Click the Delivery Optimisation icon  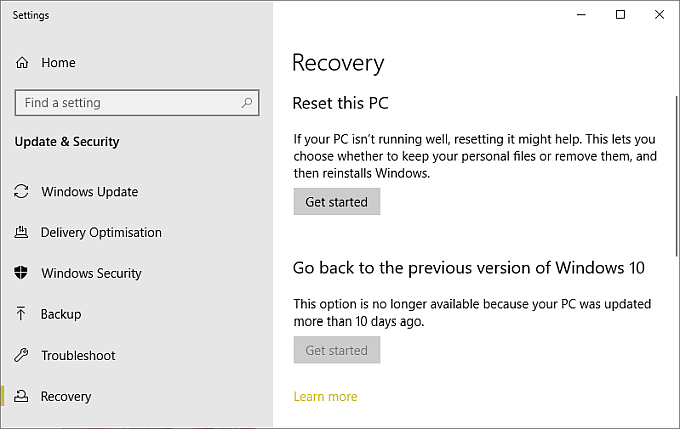[x=22, y=233]
